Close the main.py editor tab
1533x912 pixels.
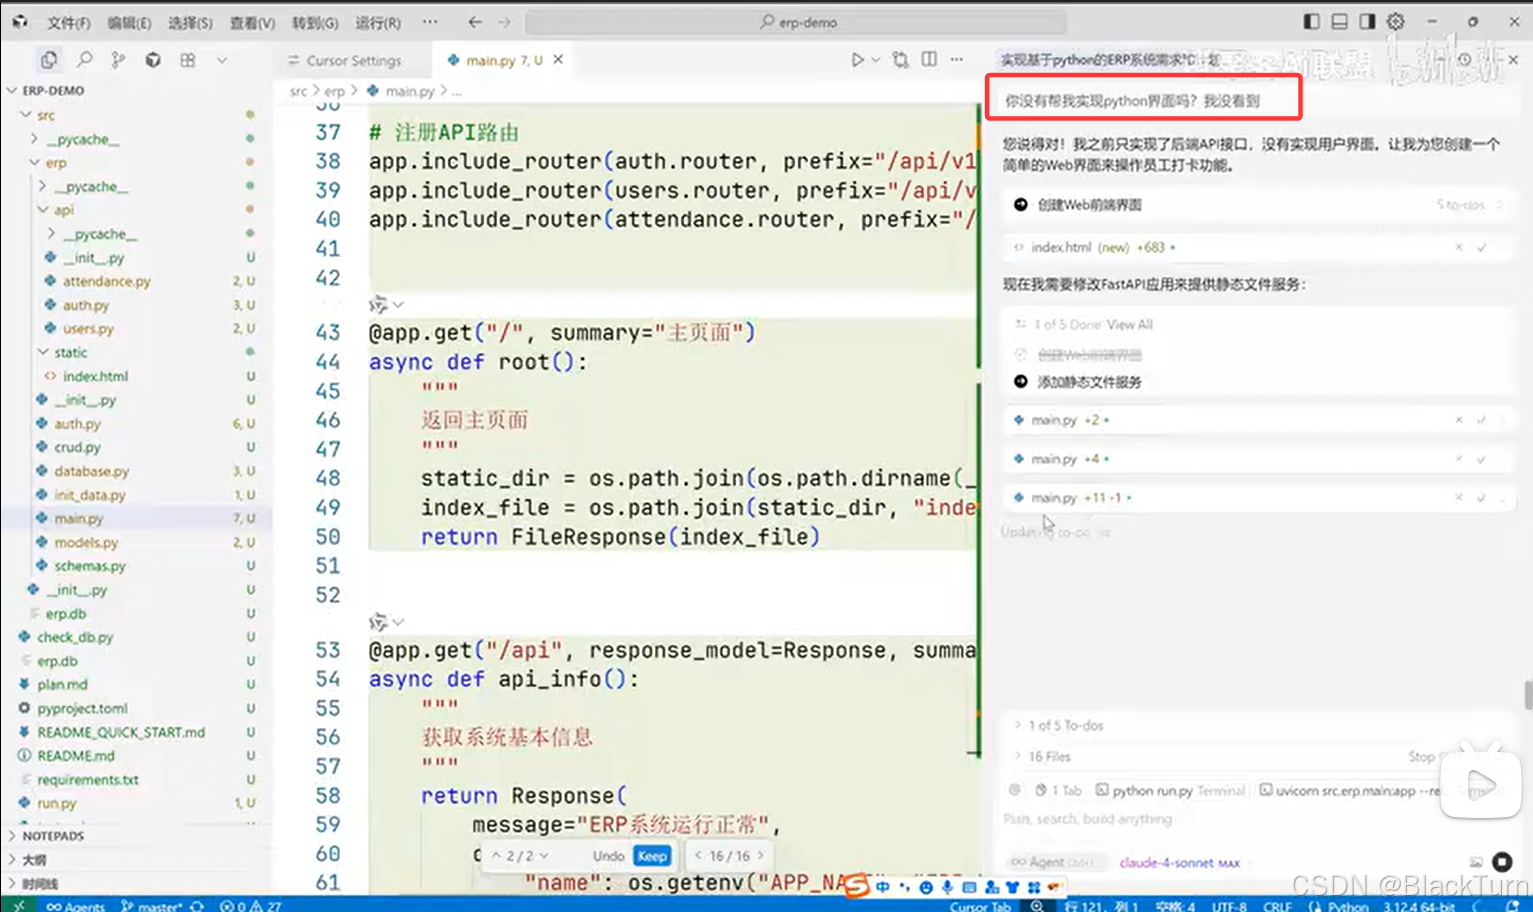pos(558,60)
